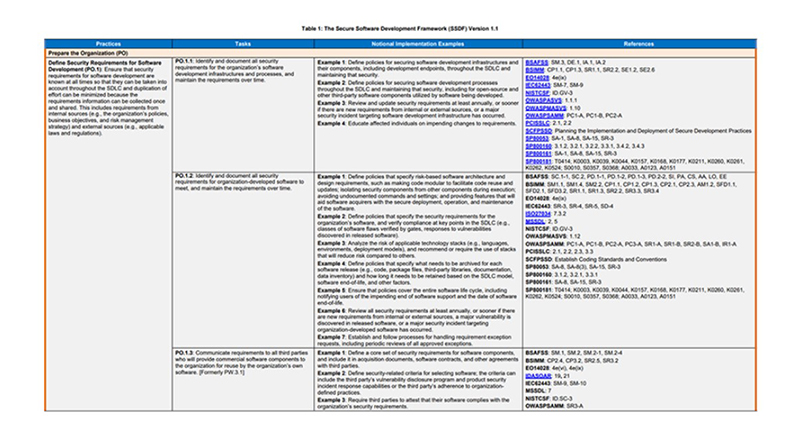Open the NISTCSF link
800x438 pixels.
click(x=537, y=93)
